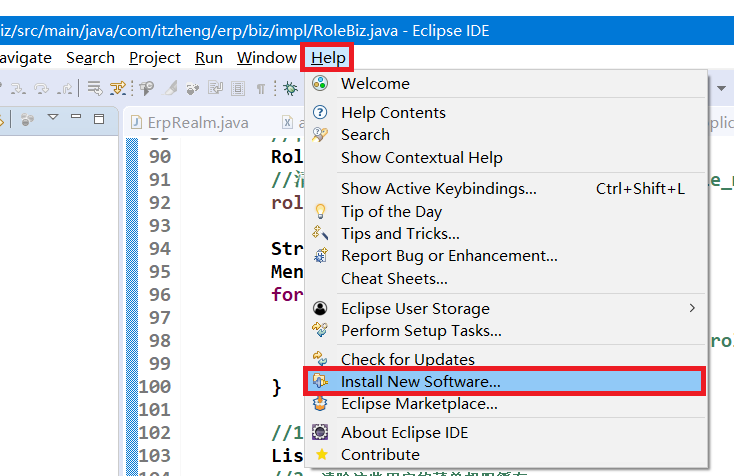The width and height of the screenshot is (734, 476).
Task: Click the Welcome globe icon
Action: (x=320, y=83)
